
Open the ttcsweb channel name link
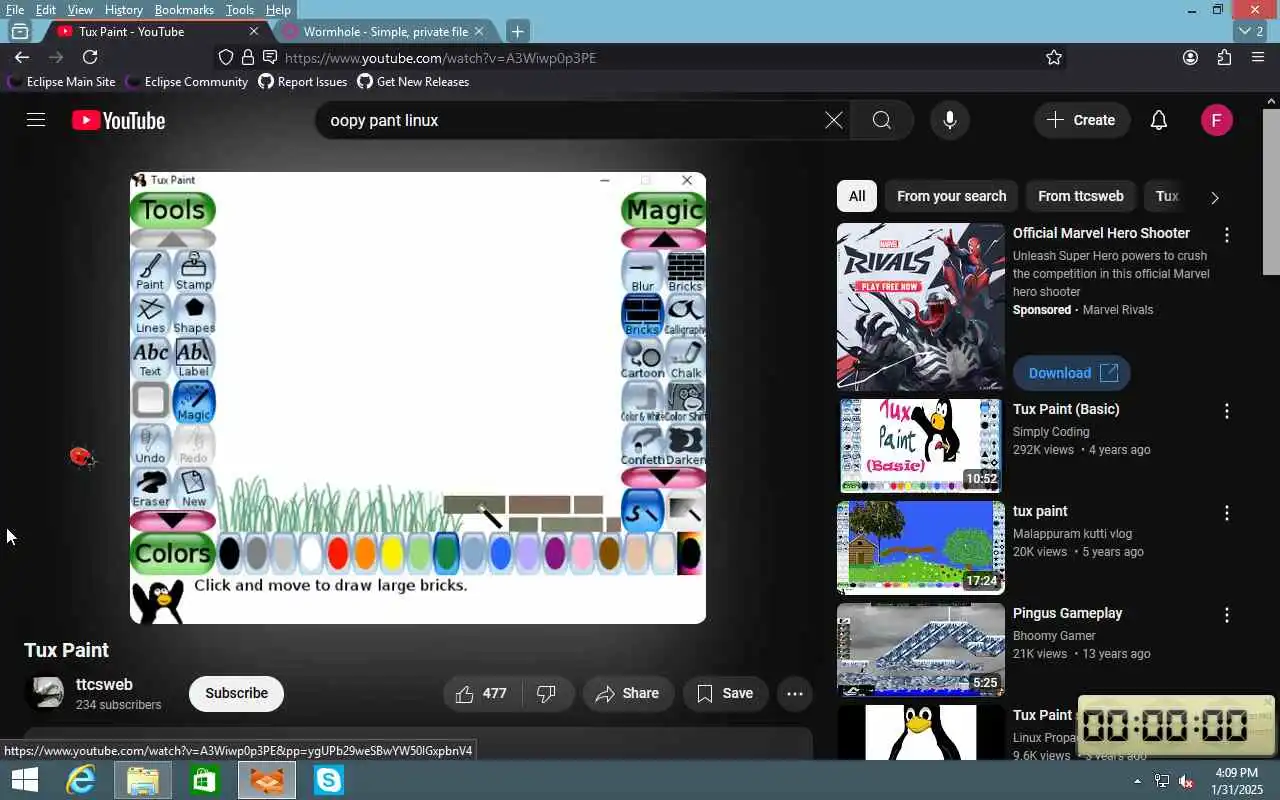[x=104, y=685]
